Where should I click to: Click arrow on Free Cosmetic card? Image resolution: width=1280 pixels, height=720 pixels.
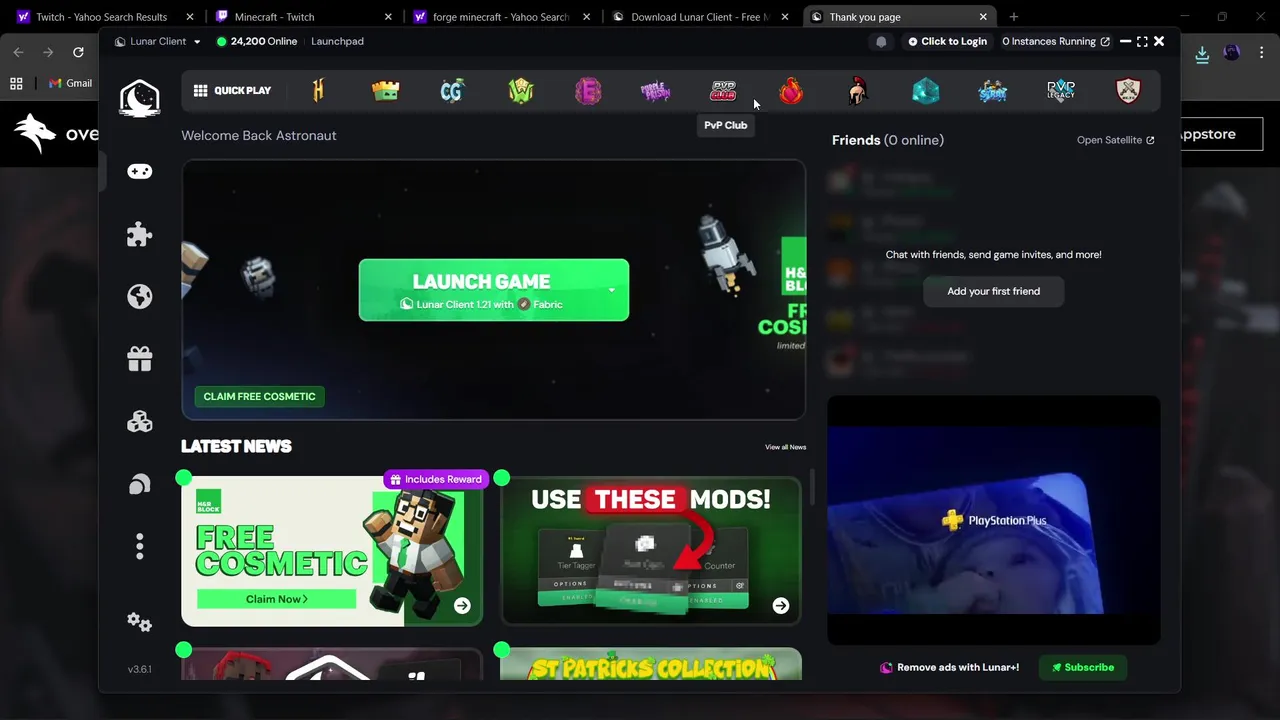pyautogui.click(x=462, y=605)
